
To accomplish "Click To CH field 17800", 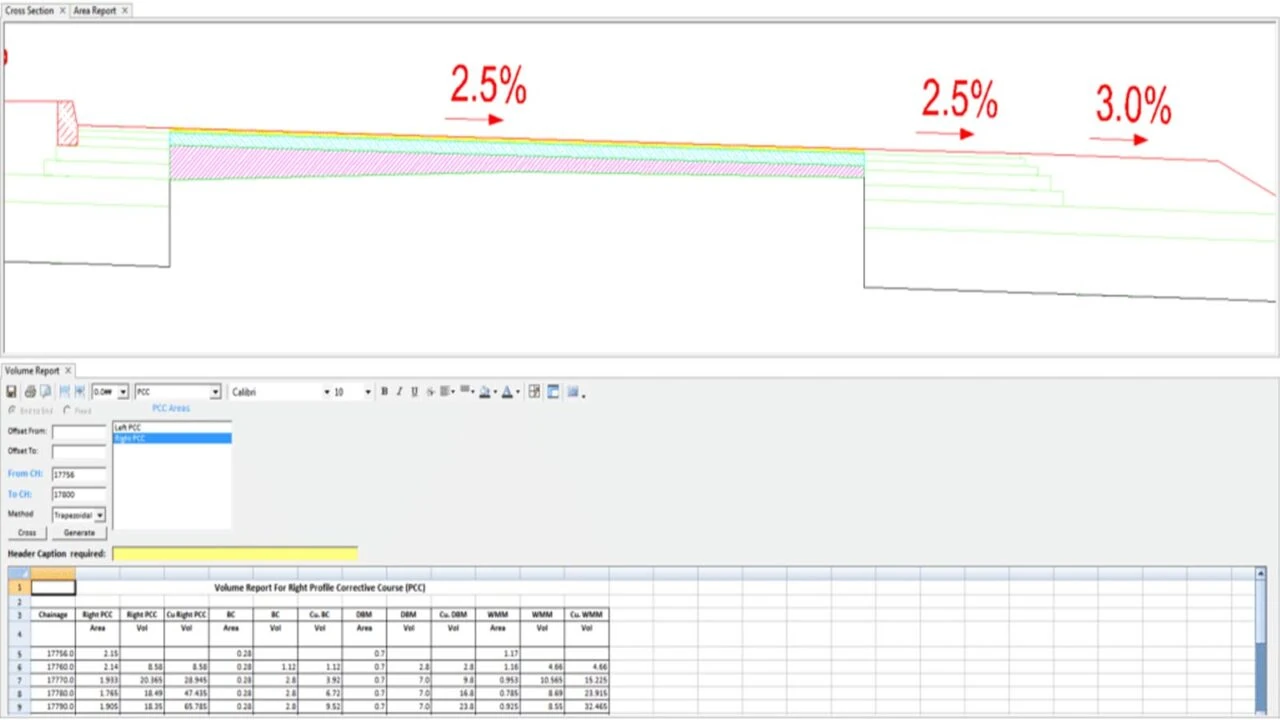I will click(79, 494).
